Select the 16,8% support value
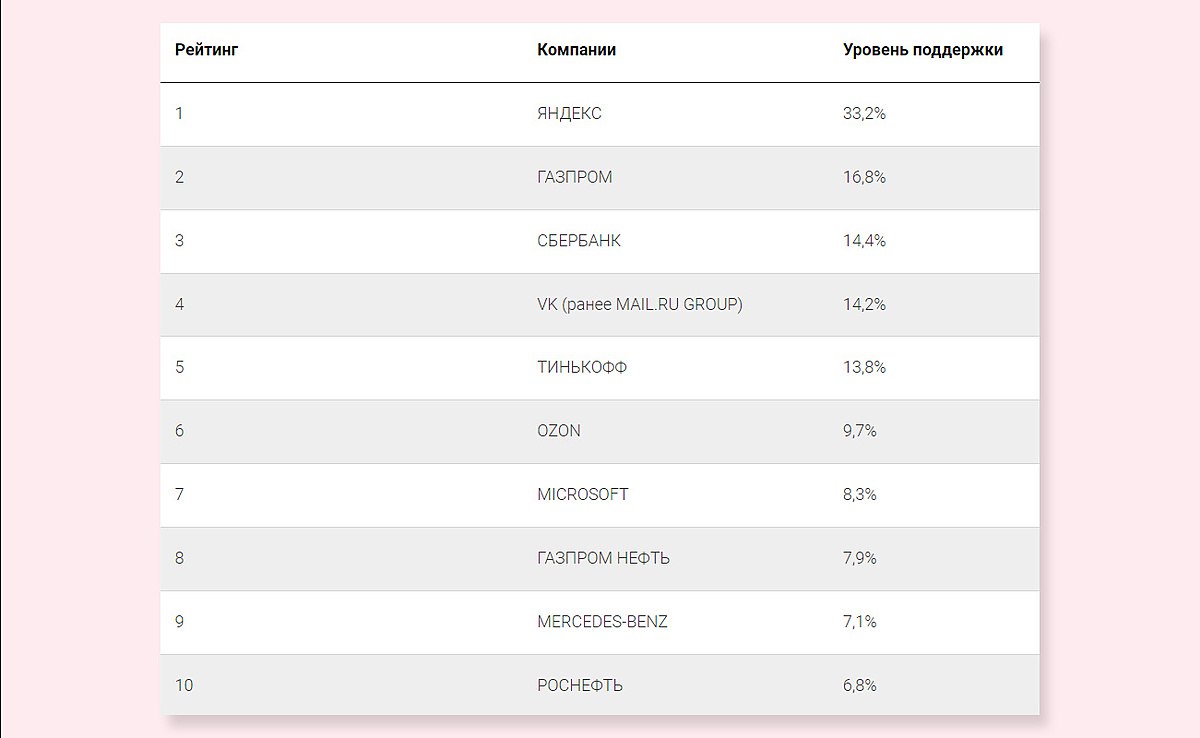The height and width of the screenshot is (738, 1200). click(864, 177)
